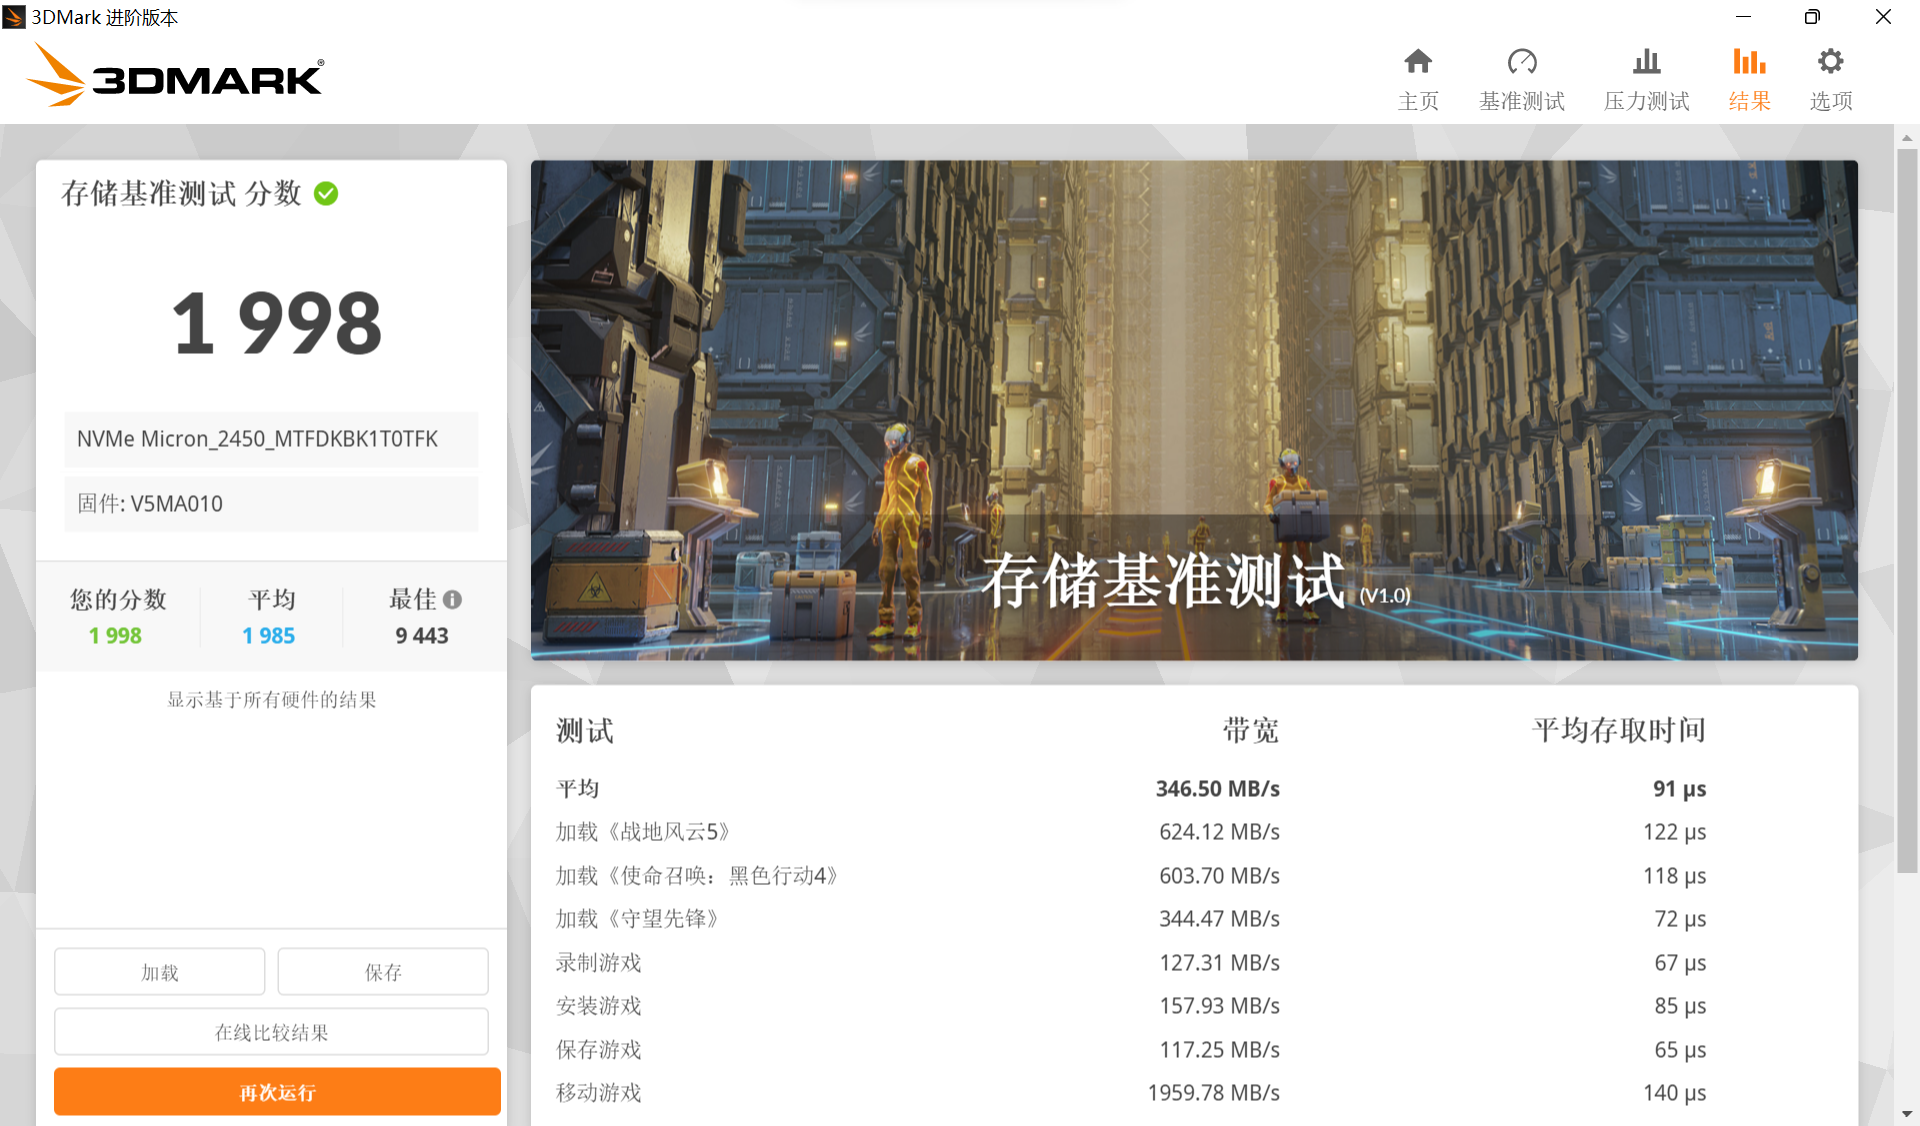
Task: Load a saved result with 加载
Action: point(159,971)
